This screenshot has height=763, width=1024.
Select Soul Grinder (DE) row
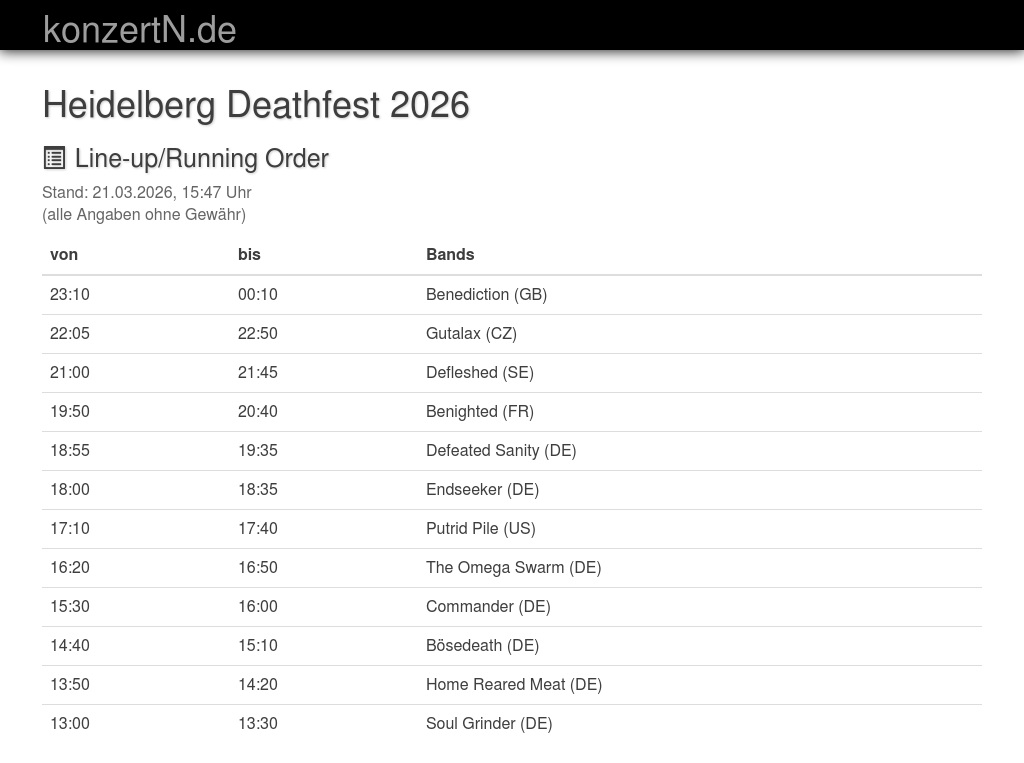[x=489, y=723]
